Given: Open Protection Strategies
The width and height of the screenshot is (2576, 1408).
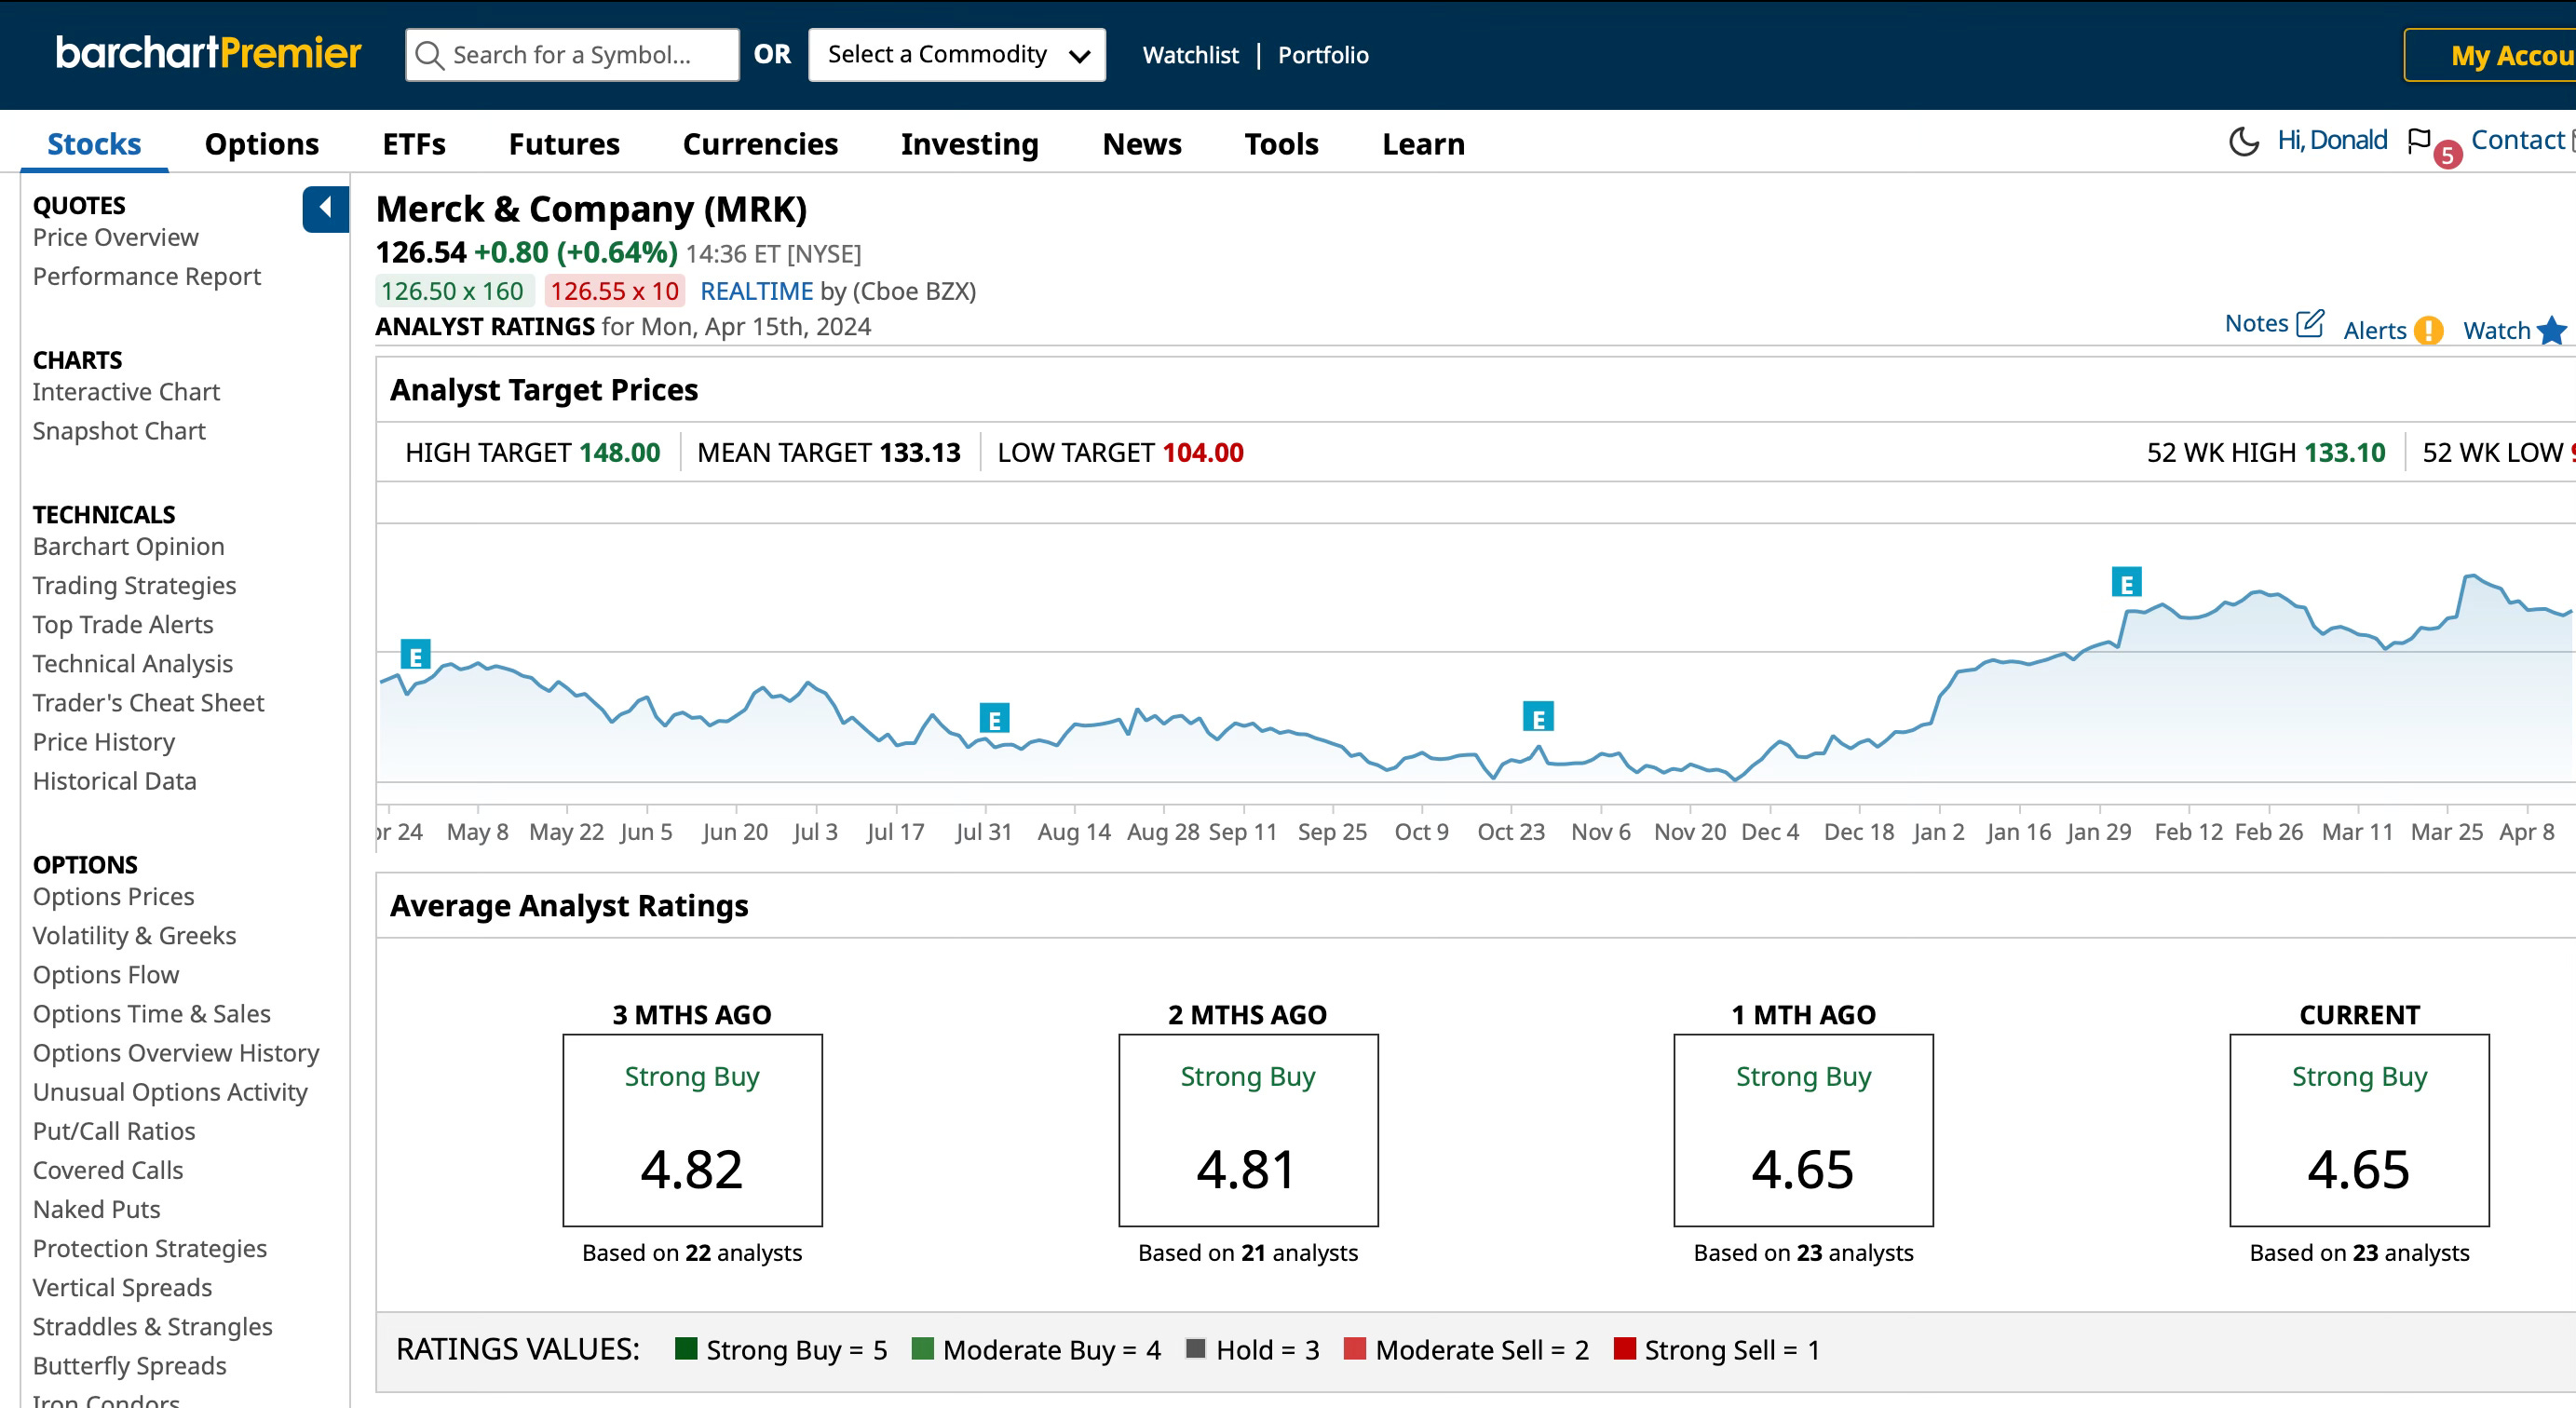Looking at the screenshot, I should [150, 1248].
